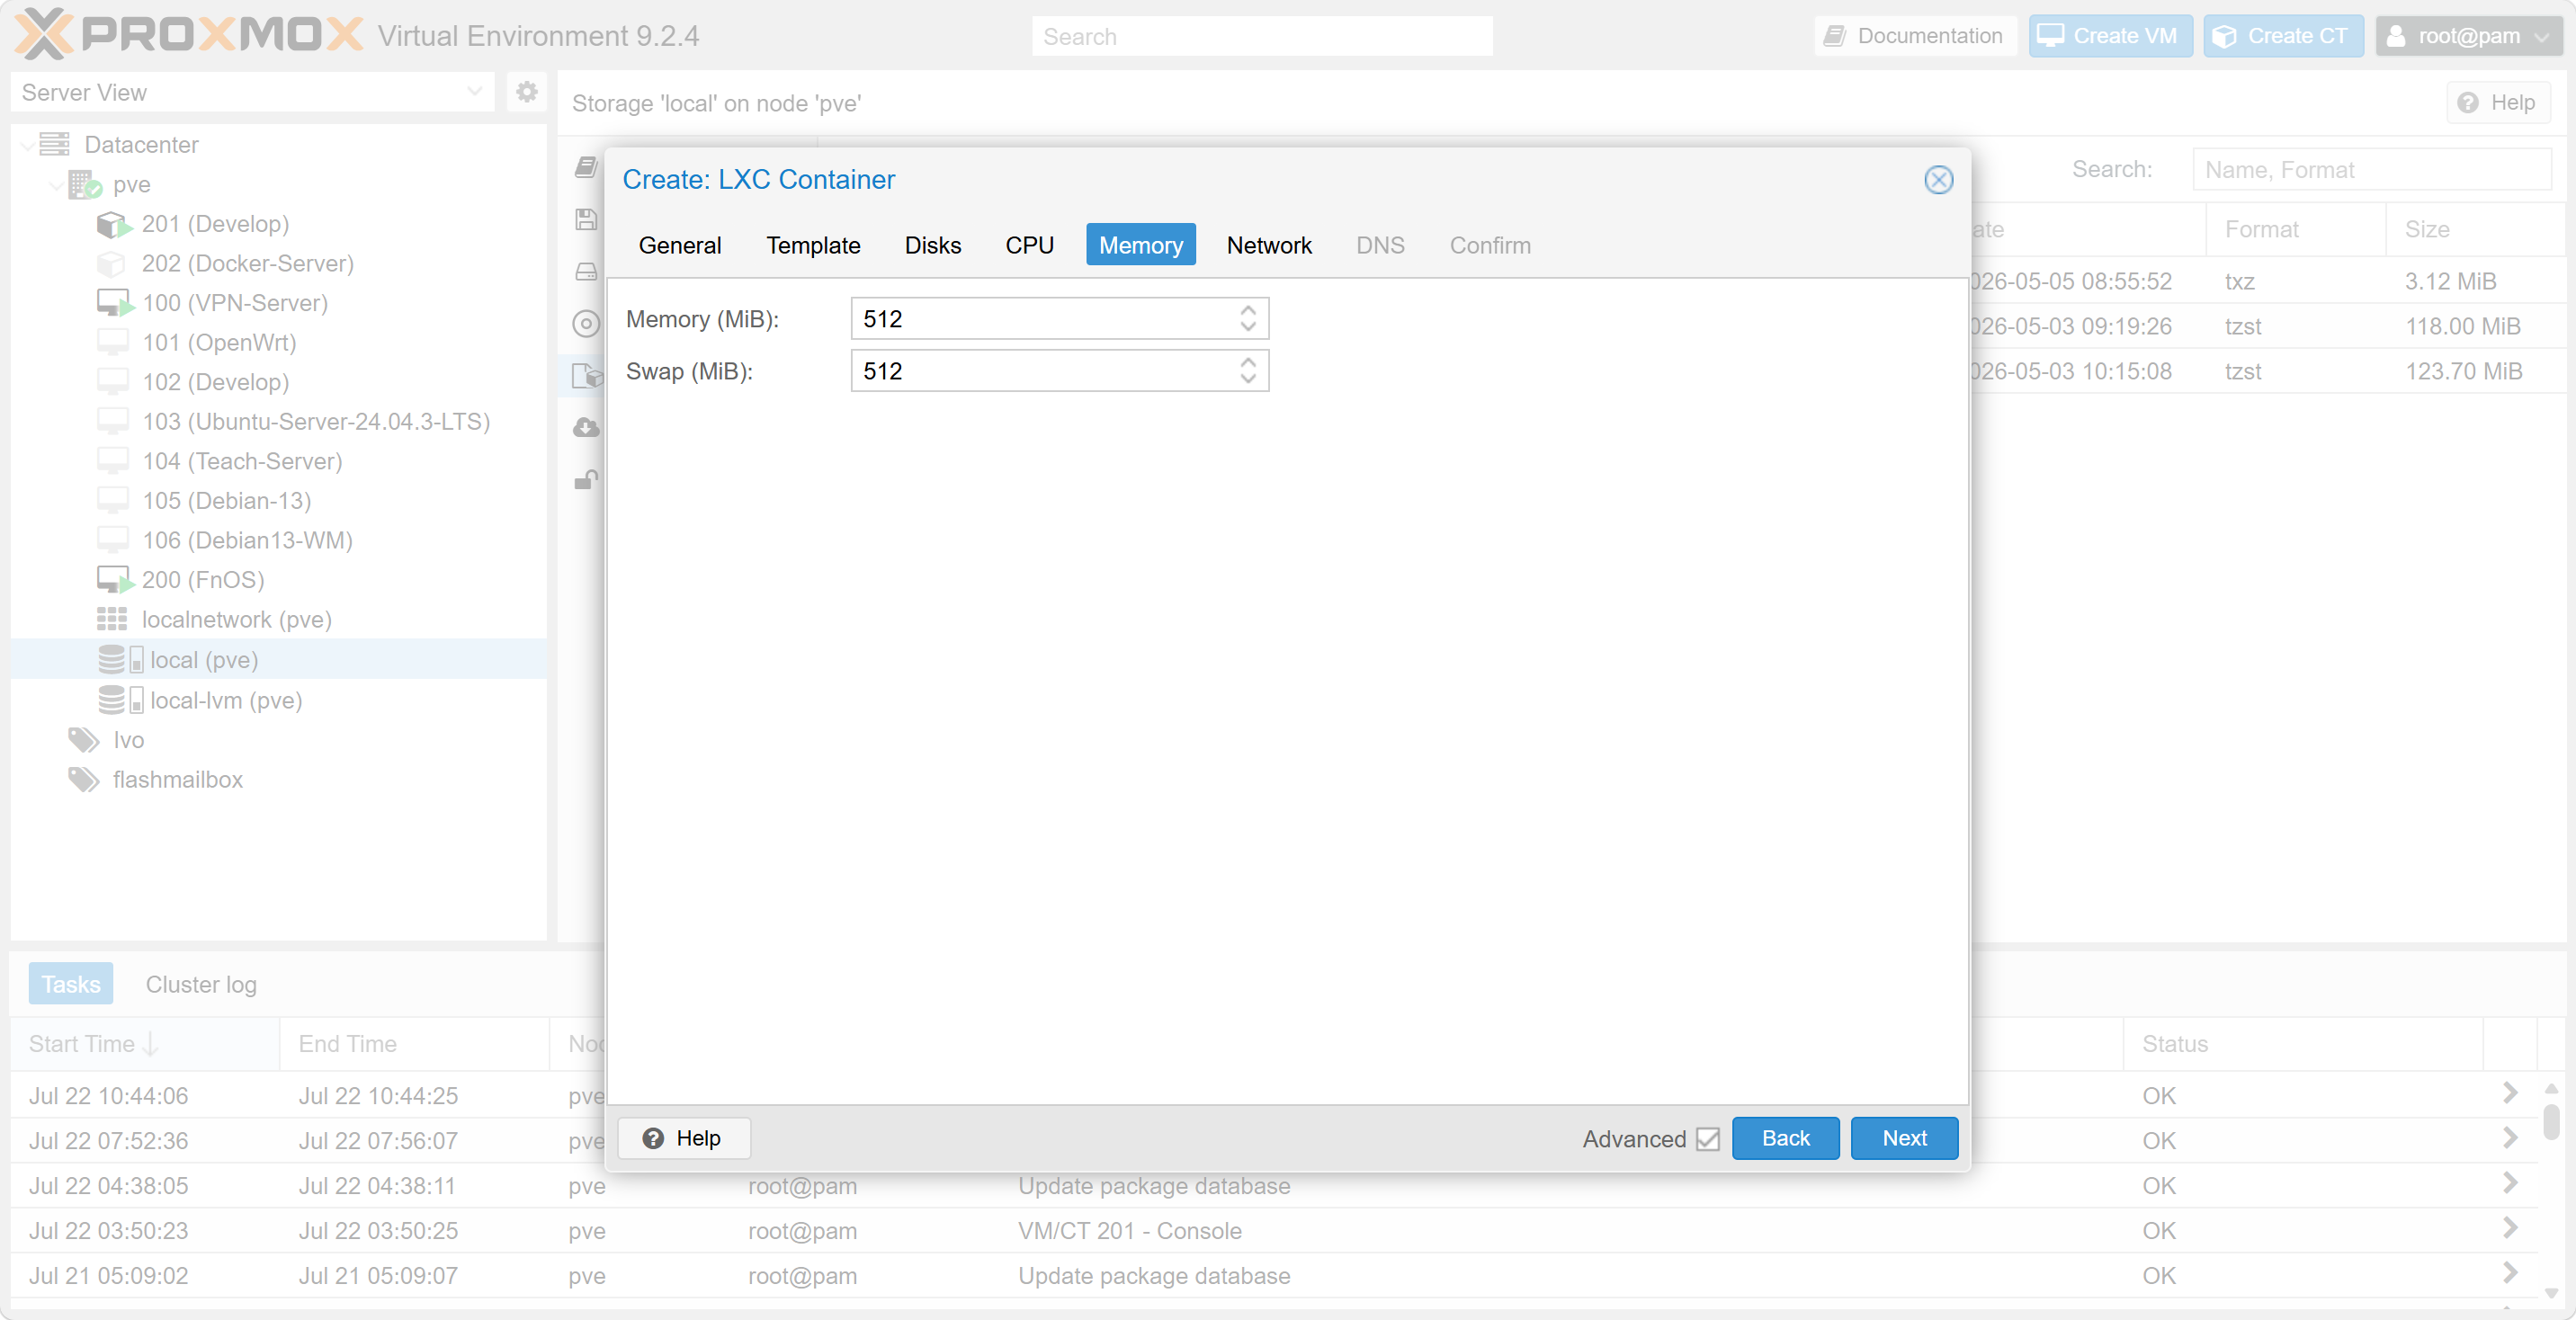Screen dimensions: 2576x1320
Task: Select local-lvm (pve) storage icon
Action: click(120, 700)
